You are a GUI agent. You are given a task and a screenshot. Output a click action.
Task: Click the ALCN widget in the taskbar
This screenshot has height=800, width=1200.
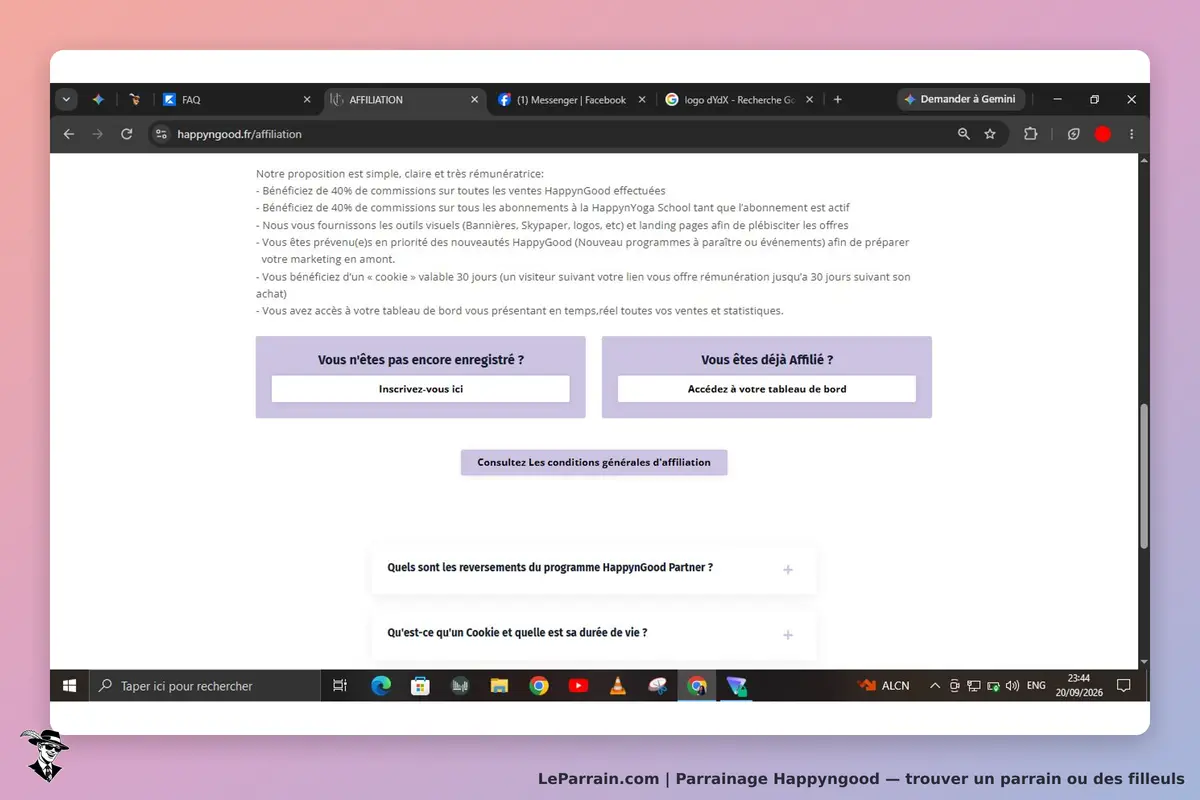tap(884, 686)
